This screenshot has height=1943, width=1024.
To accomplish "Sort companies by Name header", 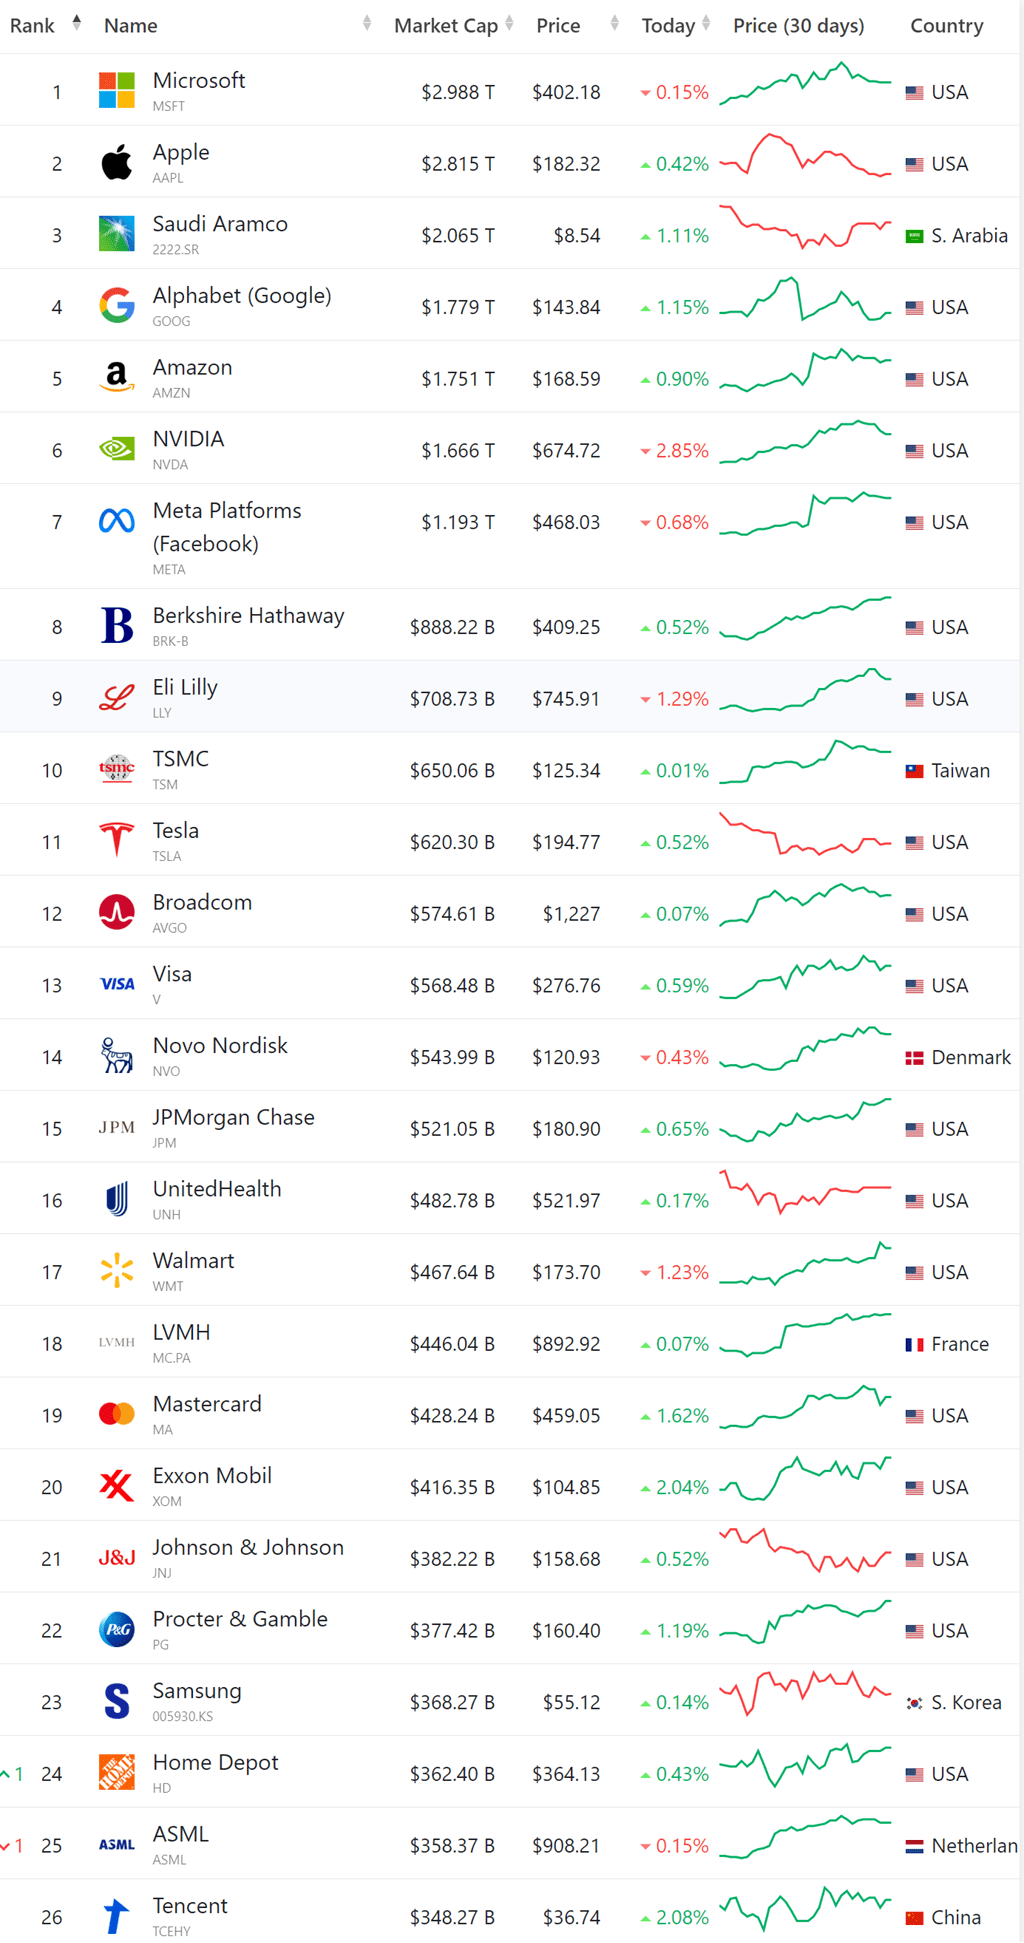I will (131, 26).
